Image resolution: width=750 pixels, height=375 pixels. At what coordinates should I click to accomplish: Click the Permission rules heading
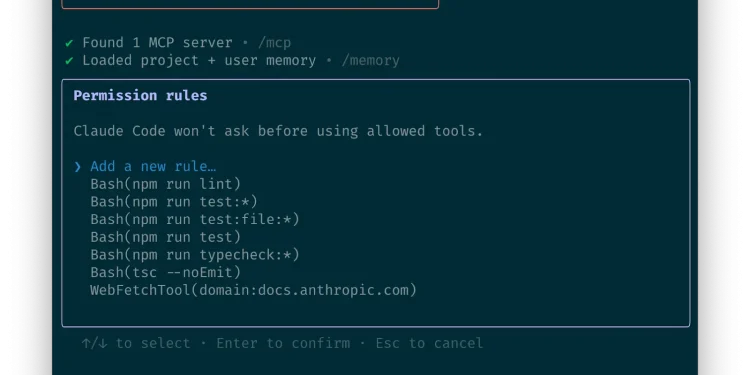(x=140, y=96)
